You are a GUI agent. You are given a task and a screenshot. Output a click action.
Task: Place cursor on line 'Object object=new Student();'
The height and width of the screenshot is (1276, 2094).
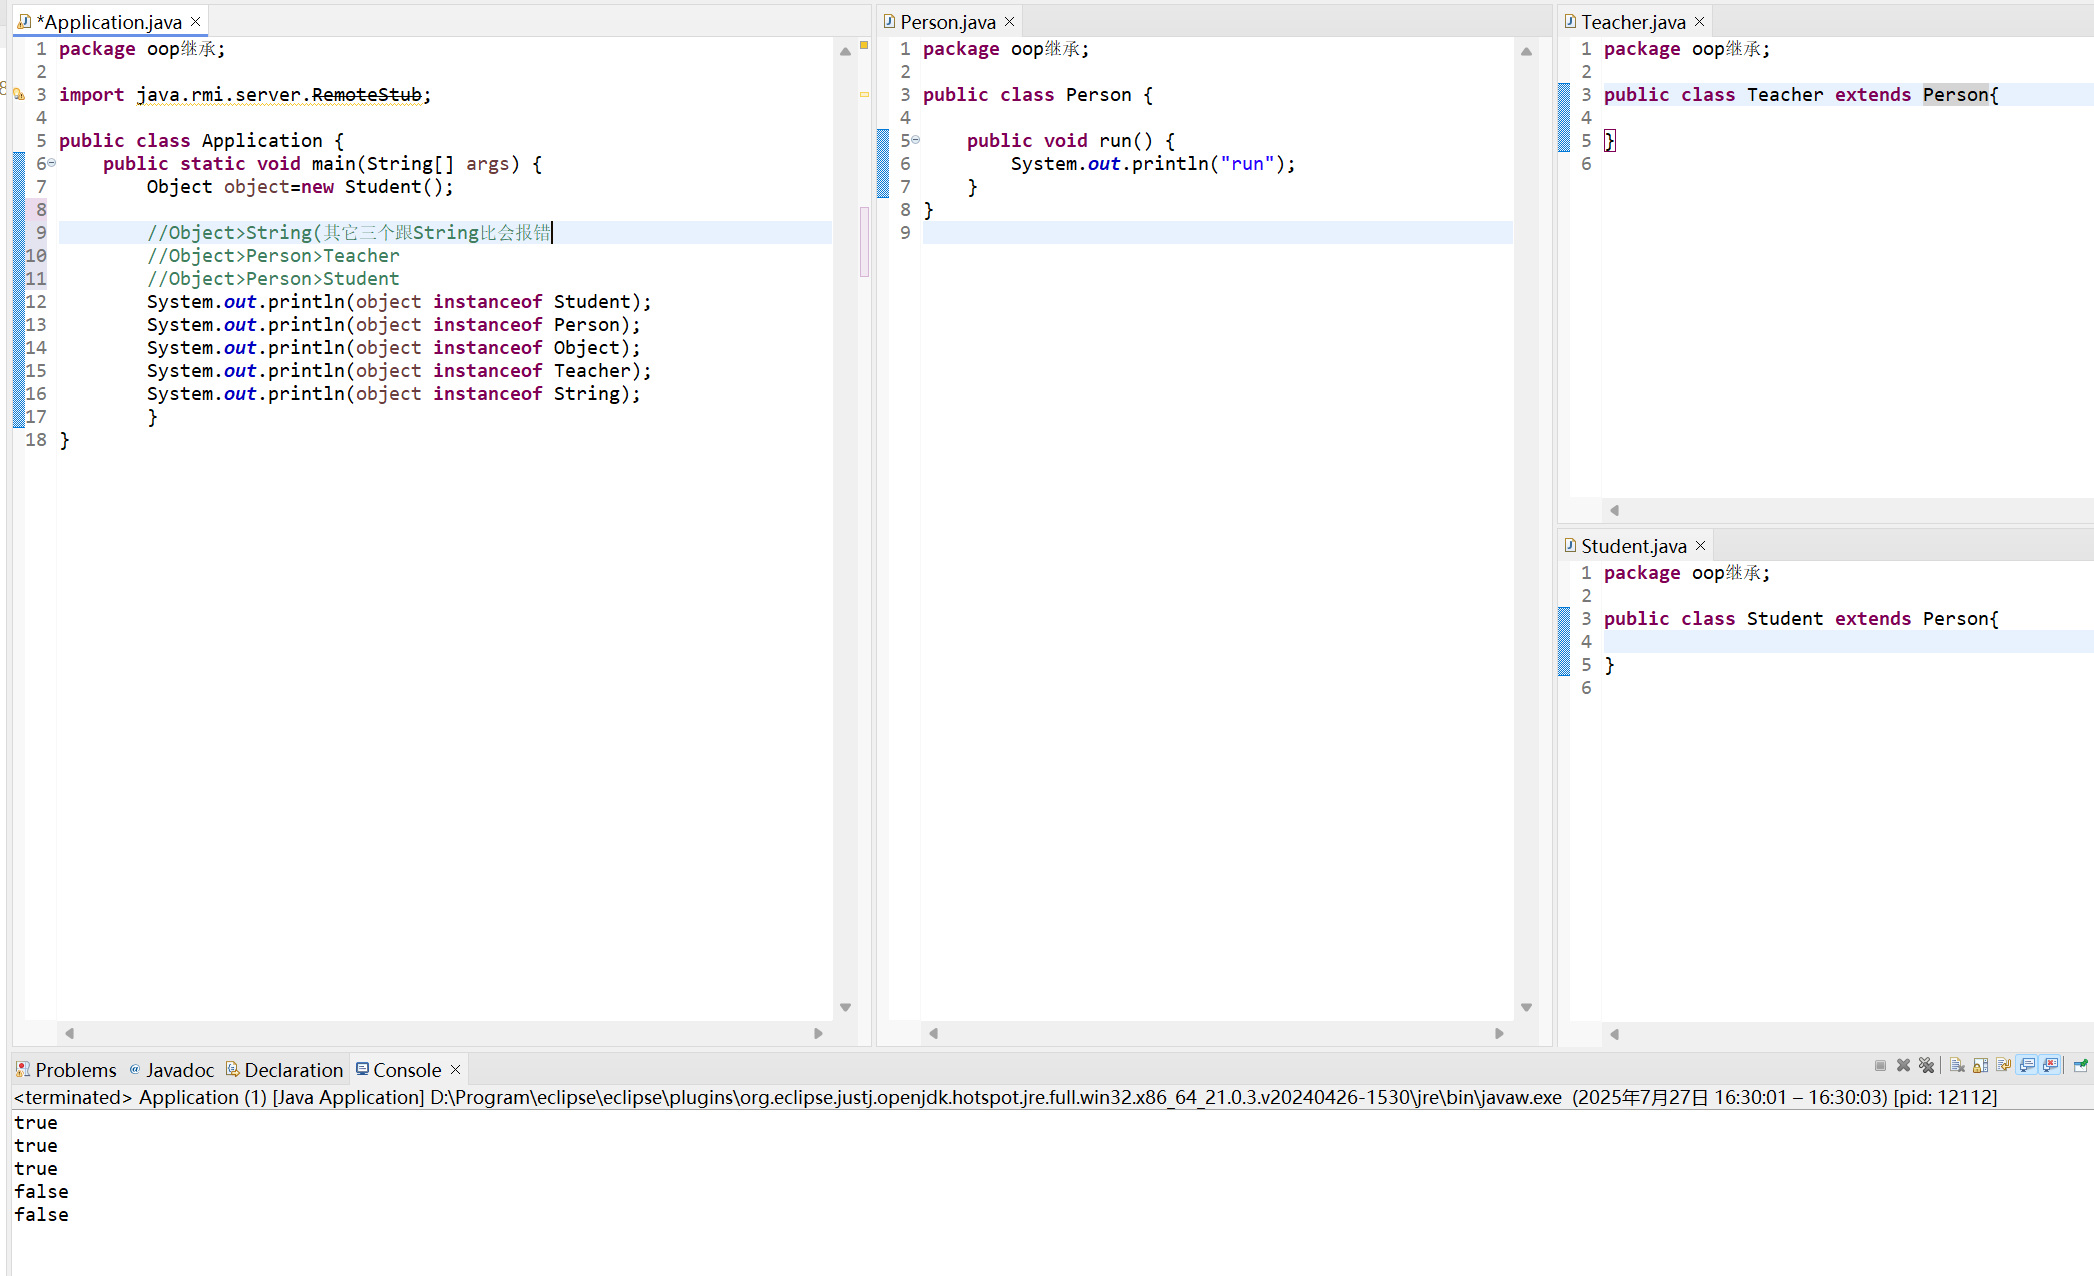coord(300,187)
